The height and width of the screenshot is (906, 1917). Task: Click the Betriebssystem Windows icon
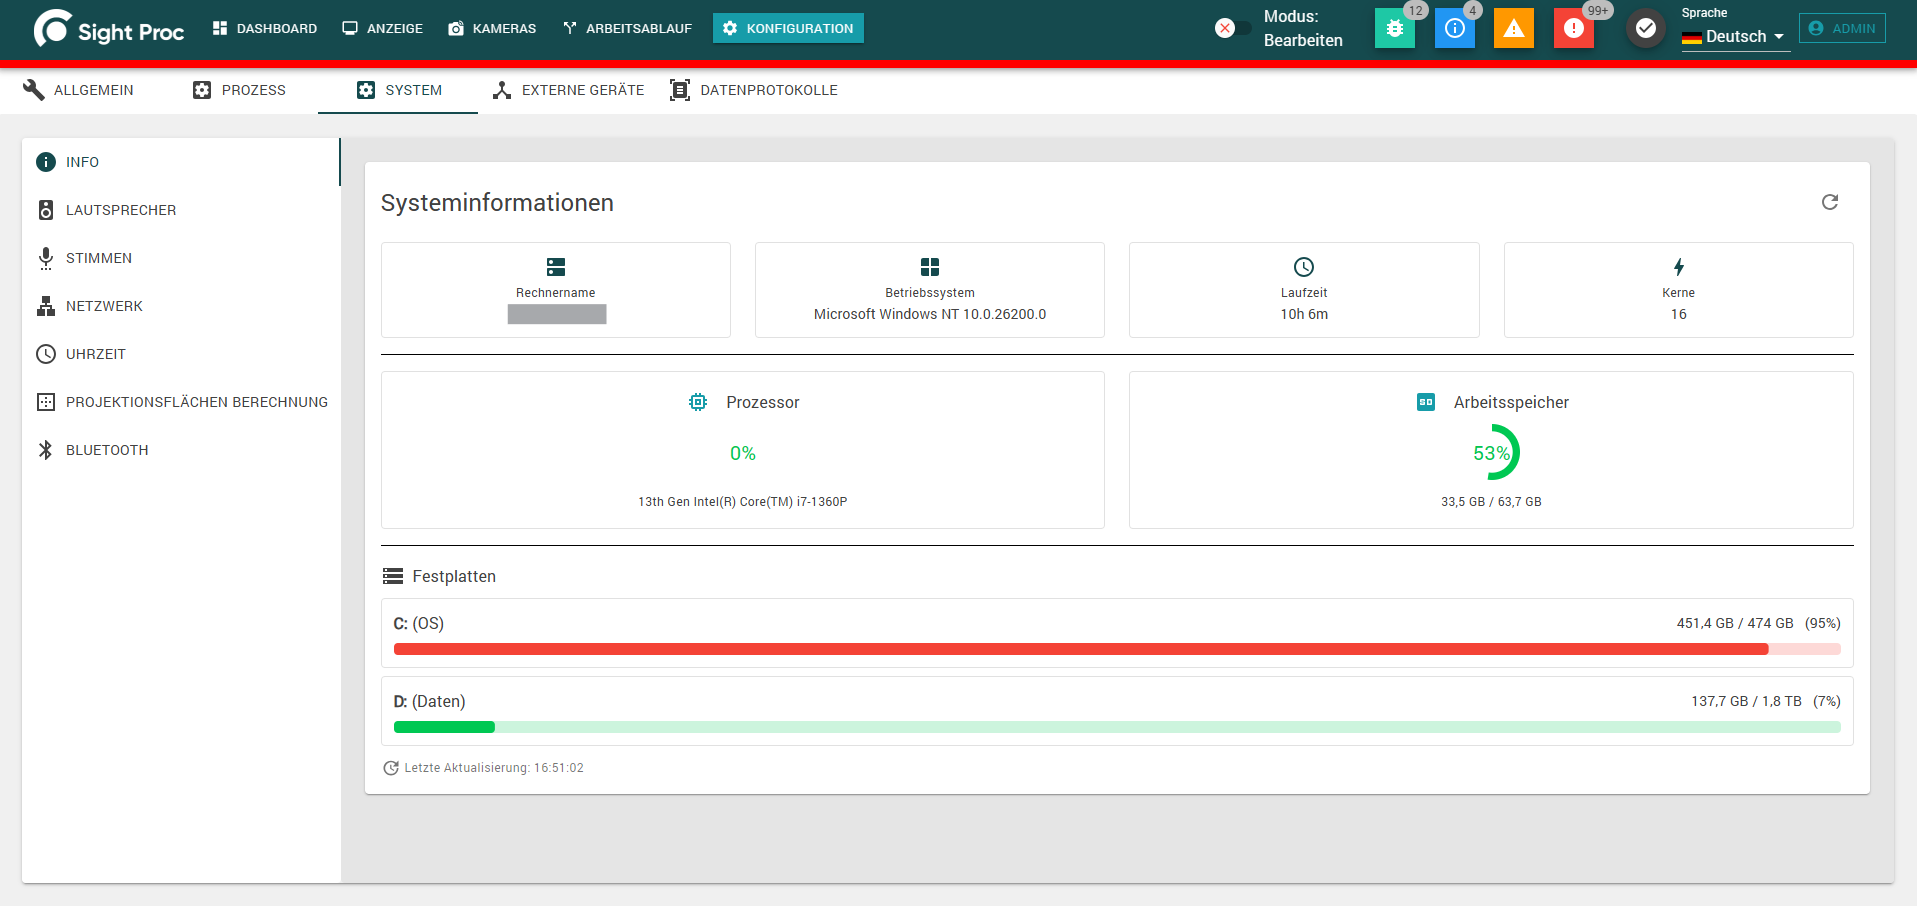pos(930,267)
